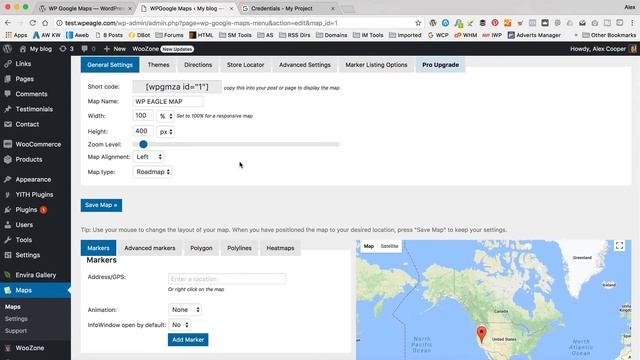The image size is (640, 360).
Task: Open Howdy, Alex Cooper account menu
Action: coord(603,49)
